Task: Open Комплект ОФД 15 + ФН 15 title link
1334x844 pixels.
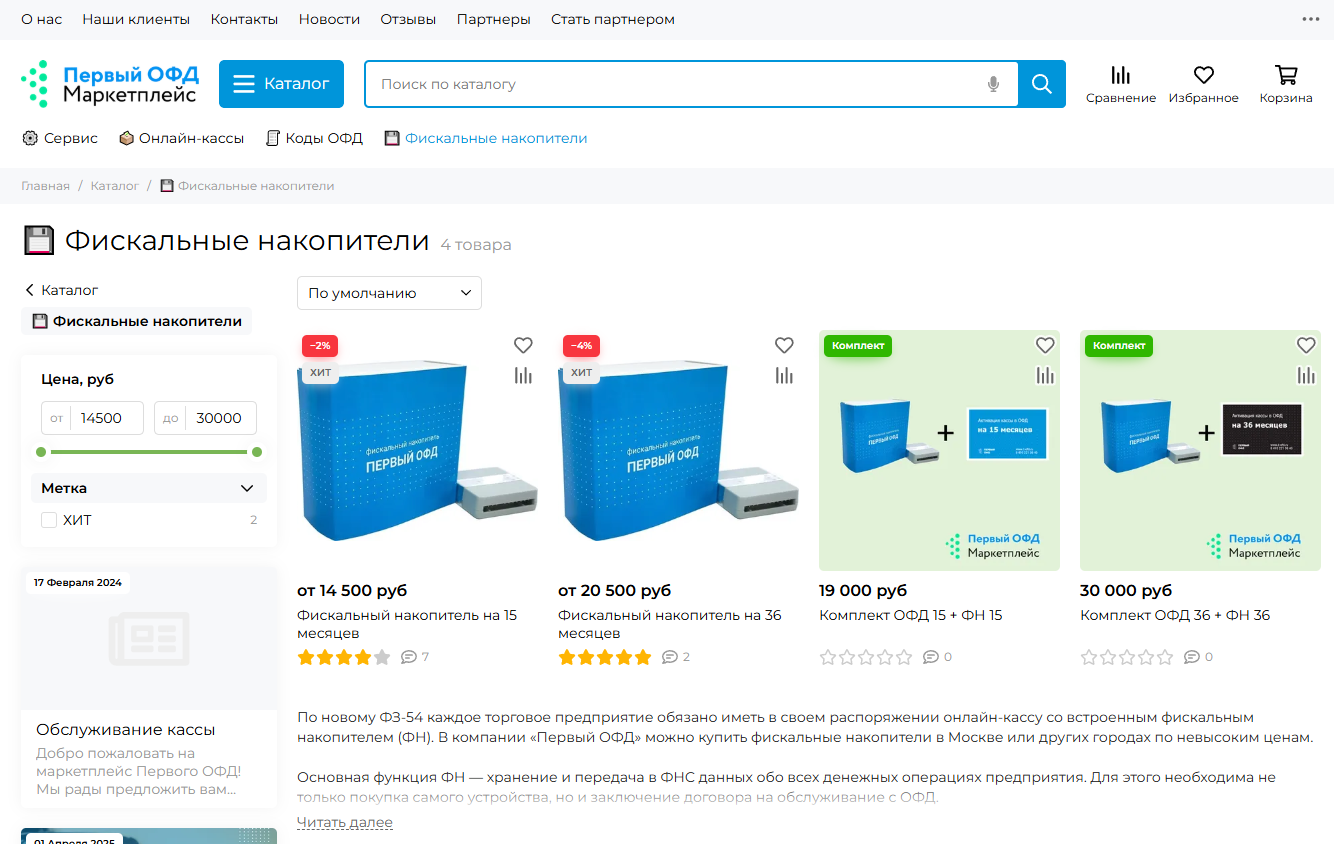Action: (x=910, y=615)
